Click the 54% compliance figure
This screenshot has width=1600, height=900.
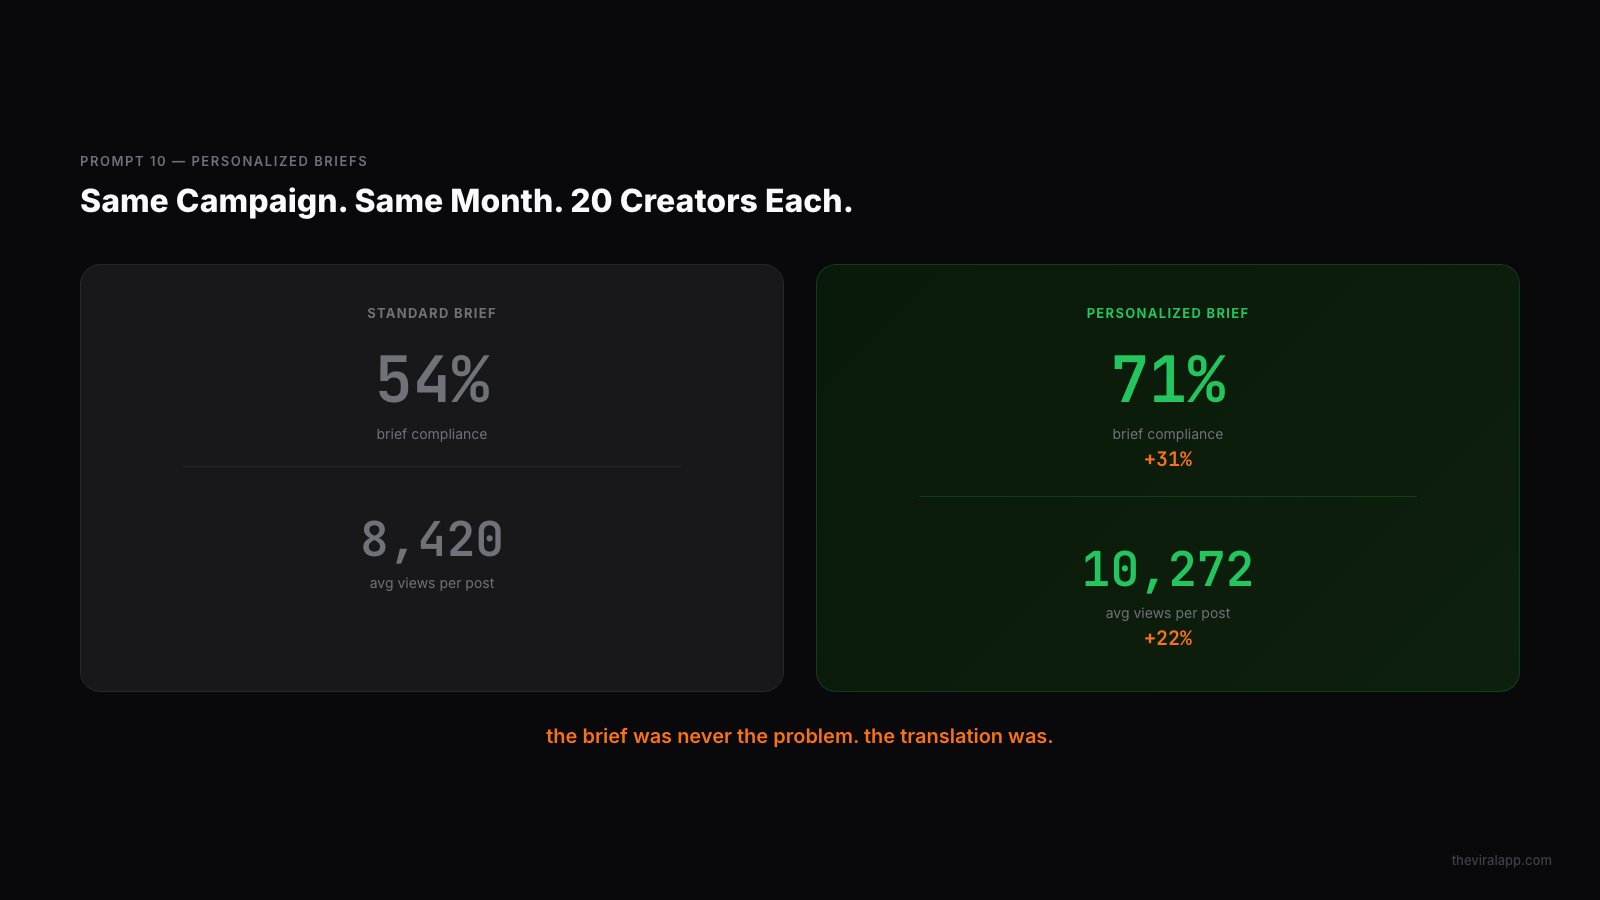[x=433, y=379]
